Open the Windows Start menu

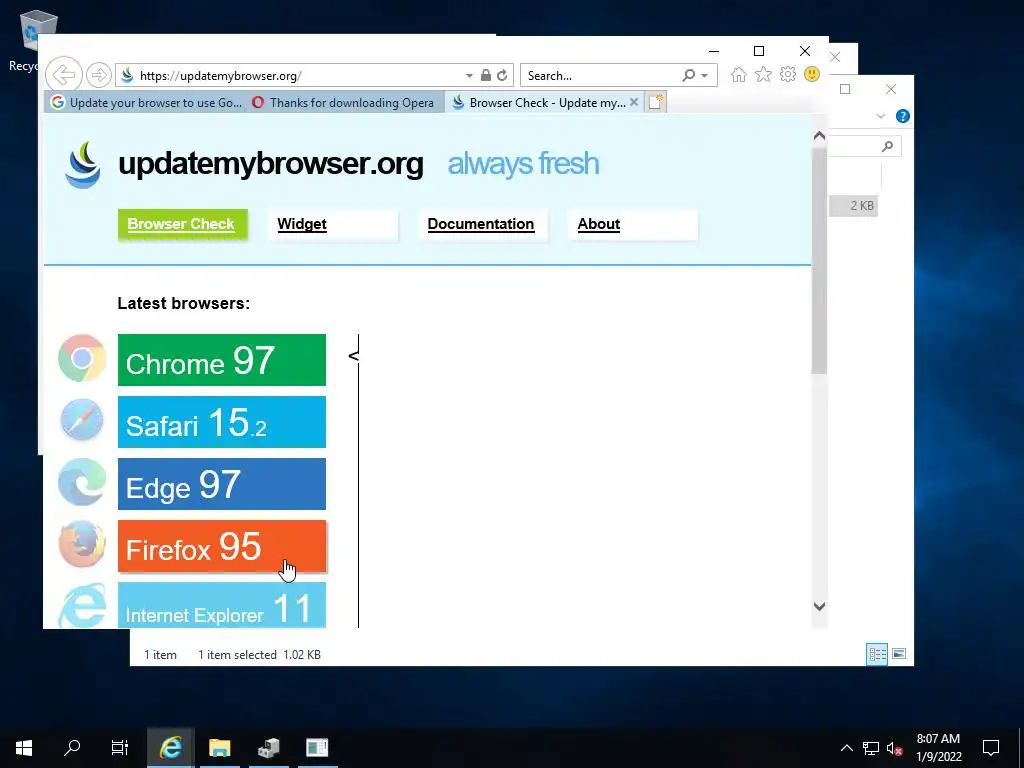coord(24,748)
